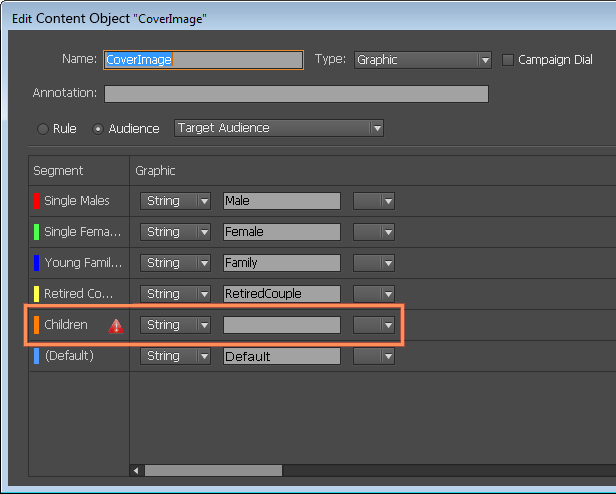
Task: Click the Segment column header
Action: coord(58,171)
